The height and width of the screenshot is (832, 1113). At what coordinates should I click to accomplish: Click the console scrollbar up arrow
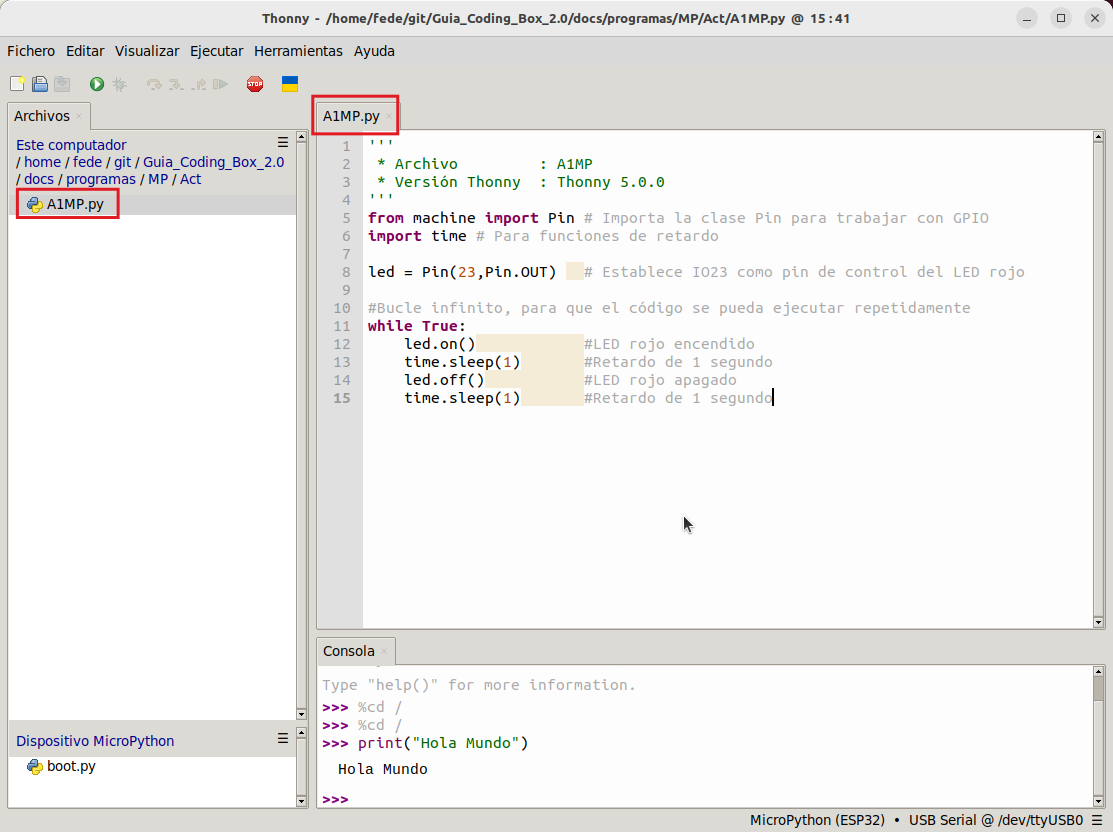[x=1098, y=671]
